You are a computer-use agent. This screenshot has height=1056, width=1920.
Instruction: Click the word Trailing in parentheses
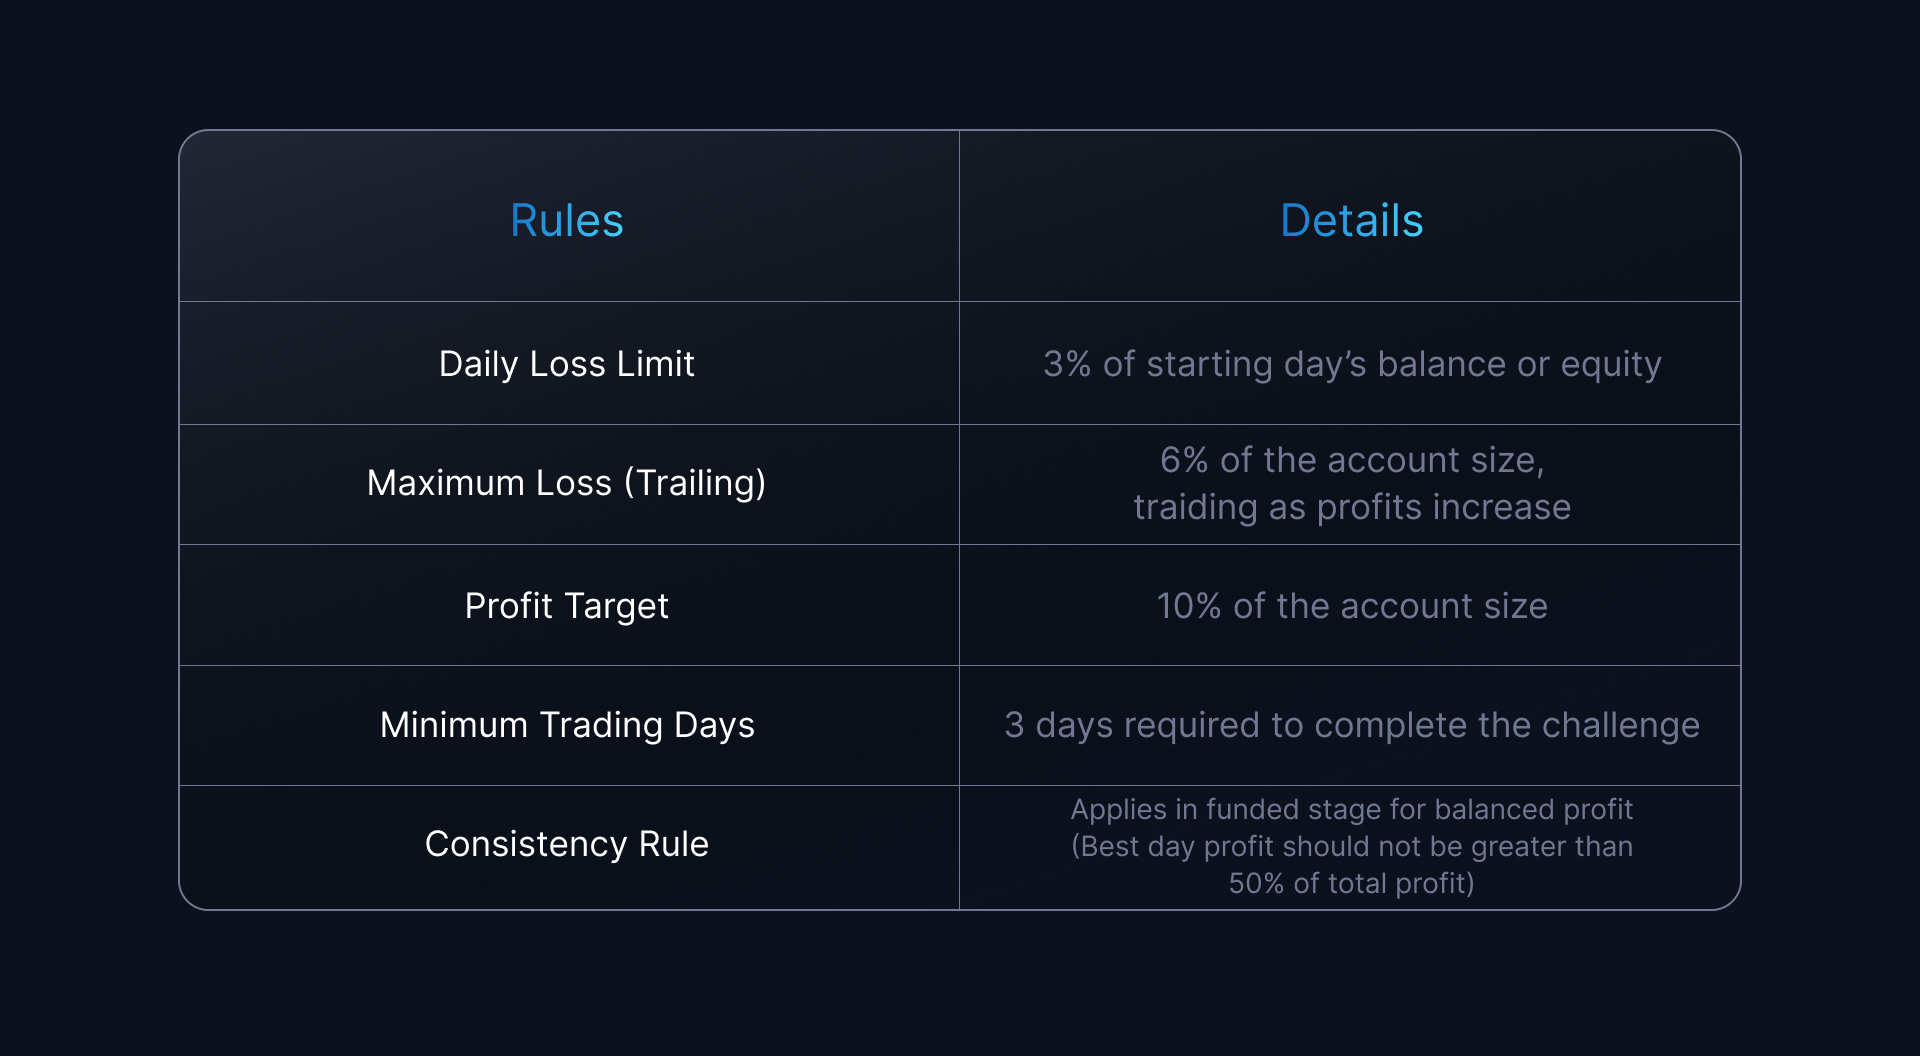coord(696,484)
